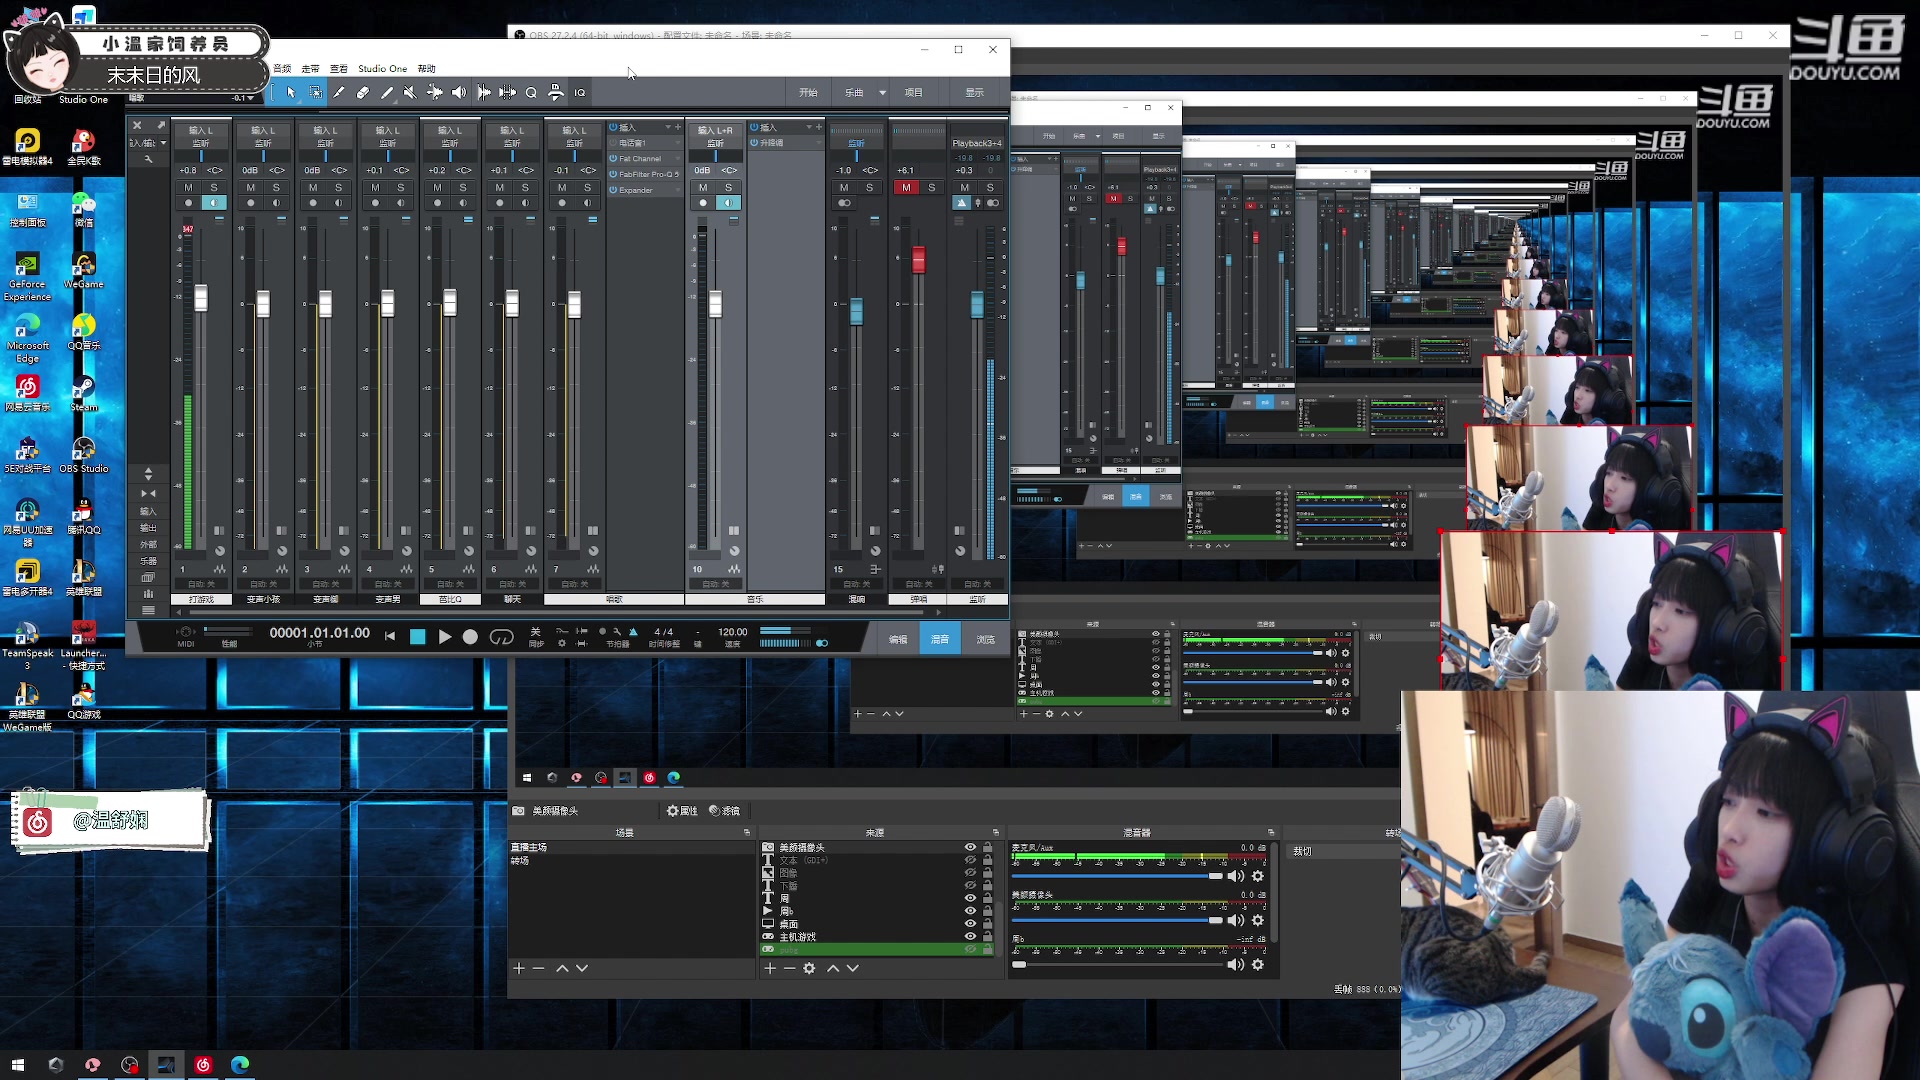Open channel 1 input selector 输入 L
The image size is (1920, 1080).
click(x=201, y=130)
